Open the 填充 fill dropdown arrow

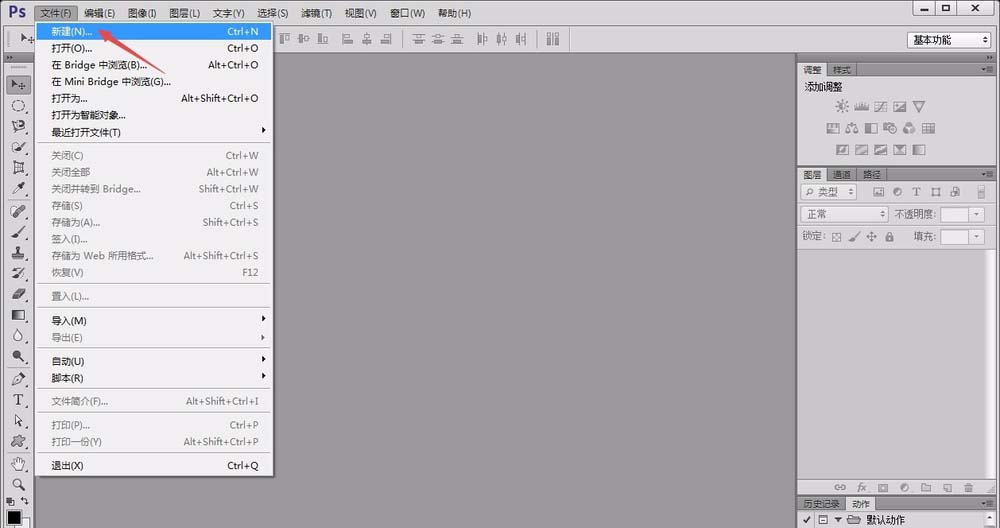[x=976, y=237]
